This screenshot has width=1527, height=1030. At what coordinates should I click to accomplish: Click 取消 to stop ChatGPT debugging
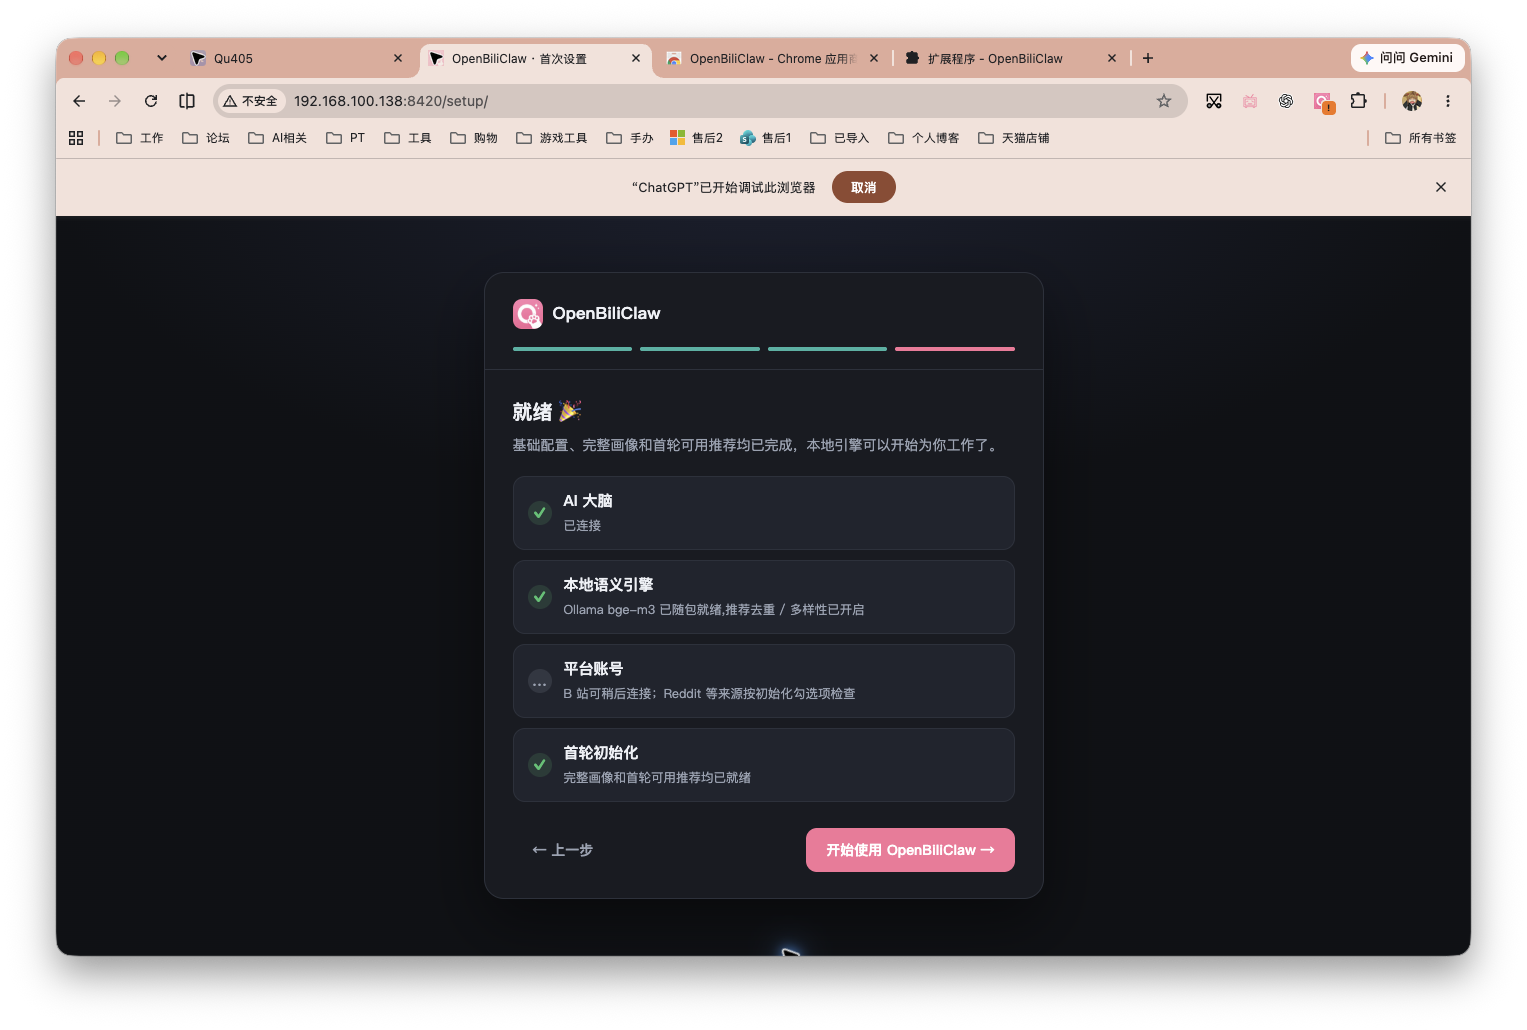[x=864, y=187]
